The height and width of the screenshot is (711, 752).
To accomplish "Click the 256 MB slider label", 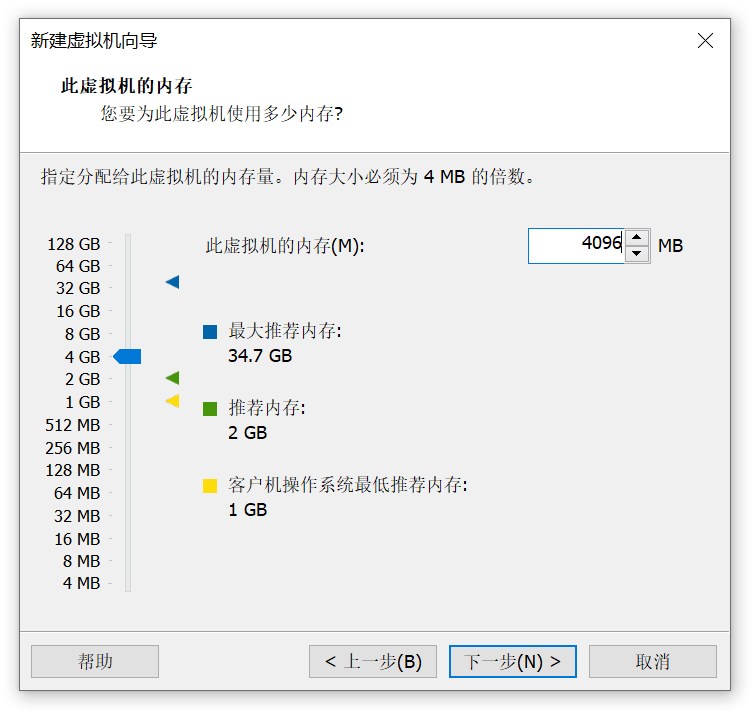I will pos(73,448).
